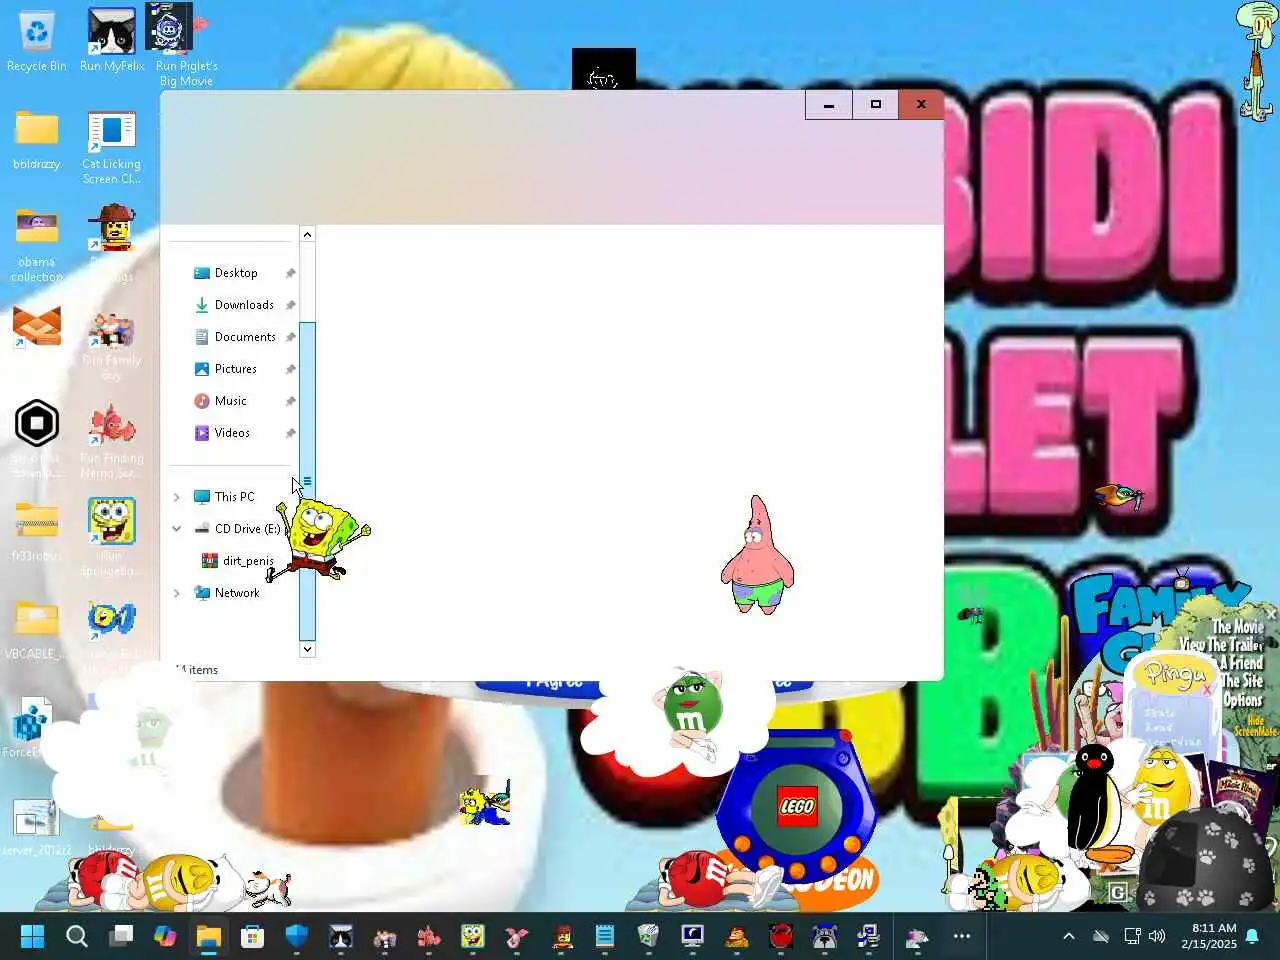Open the Windows Start menu
Image resolution: width=1280 pixels, height=960 pixels.
(32, 936)
